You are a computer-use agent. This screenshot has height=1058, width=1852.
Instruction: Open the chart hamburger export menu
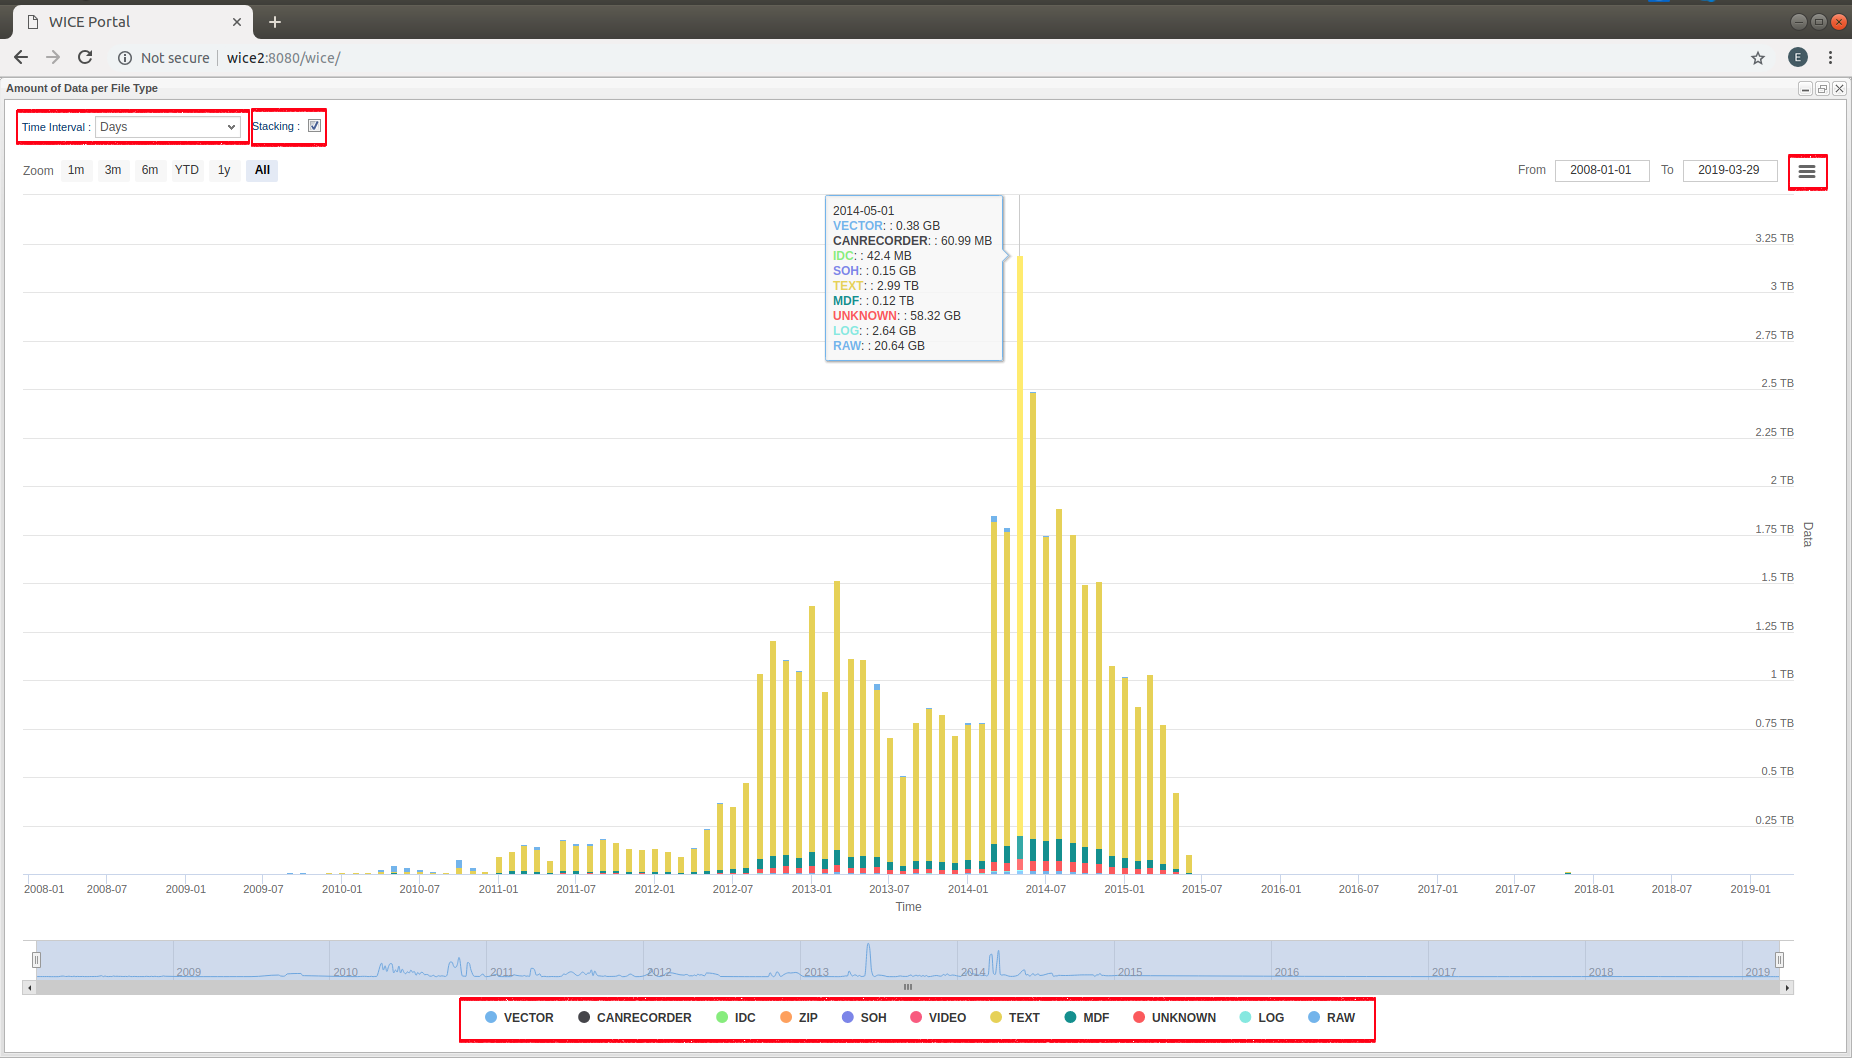(1806, 172)
